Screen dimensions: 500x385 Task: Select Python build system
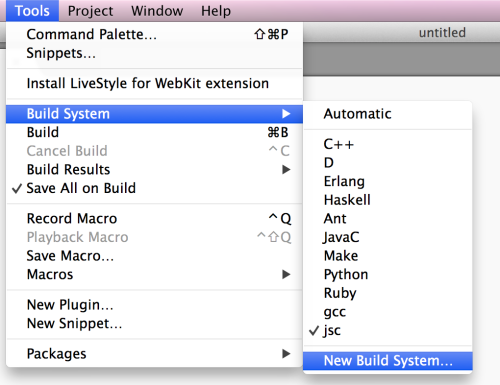388,275
